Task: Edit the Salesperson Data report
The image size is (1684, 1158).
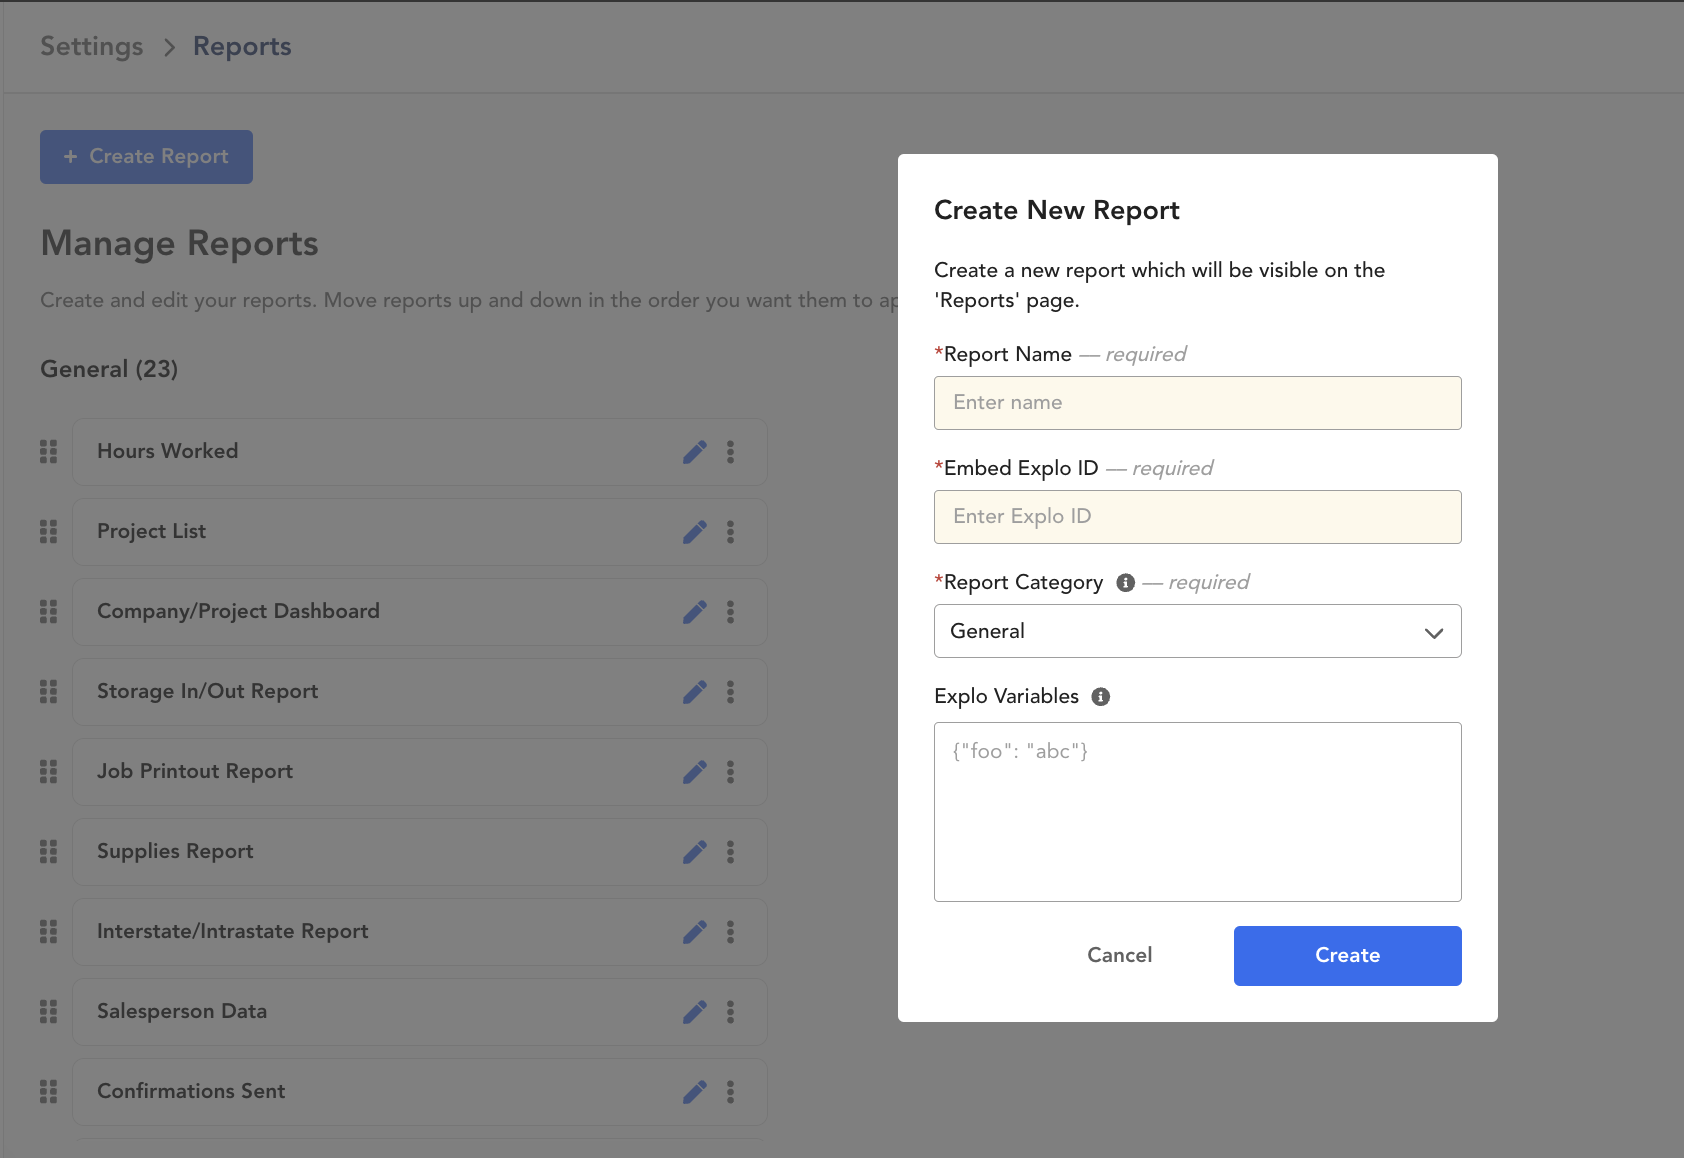Action: (x=695, y=1012)
